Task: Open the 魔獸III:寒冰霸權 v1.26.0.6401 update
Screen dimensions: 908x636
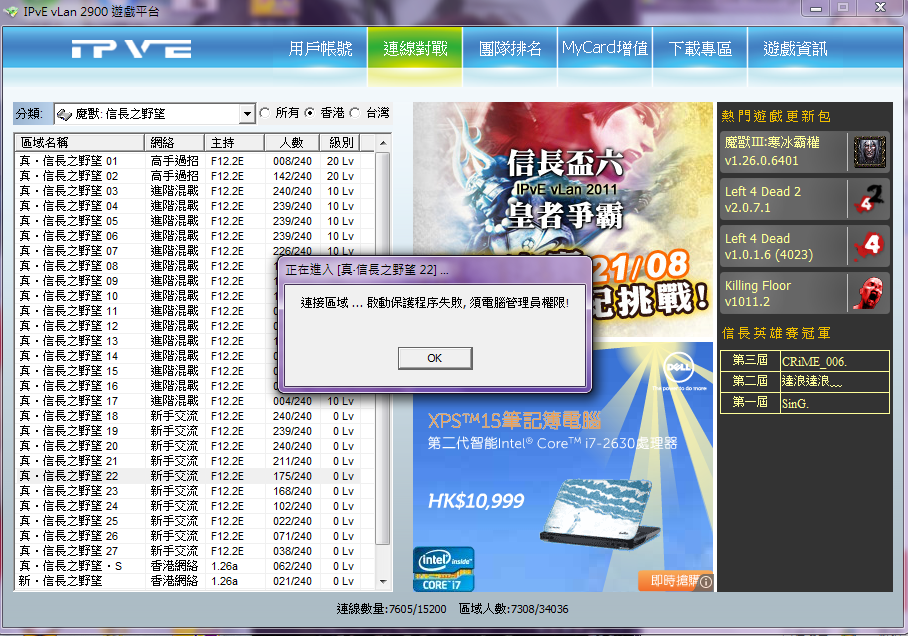Action: pos(804,152)
